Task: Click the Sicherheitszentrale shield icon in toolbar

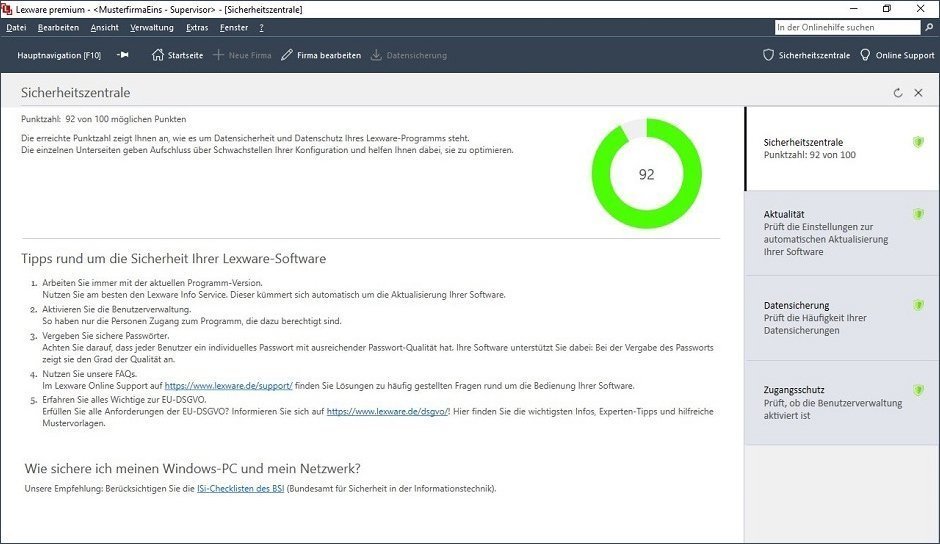Action: tap(769, 55)
